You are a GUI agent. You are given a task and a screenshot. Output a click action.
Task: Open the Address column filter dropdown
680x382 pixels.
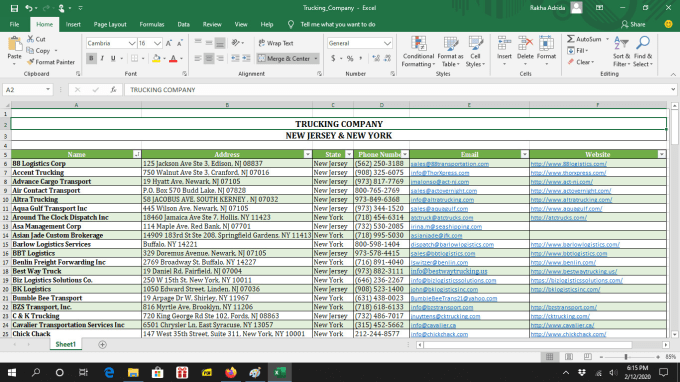coord(307,154)
